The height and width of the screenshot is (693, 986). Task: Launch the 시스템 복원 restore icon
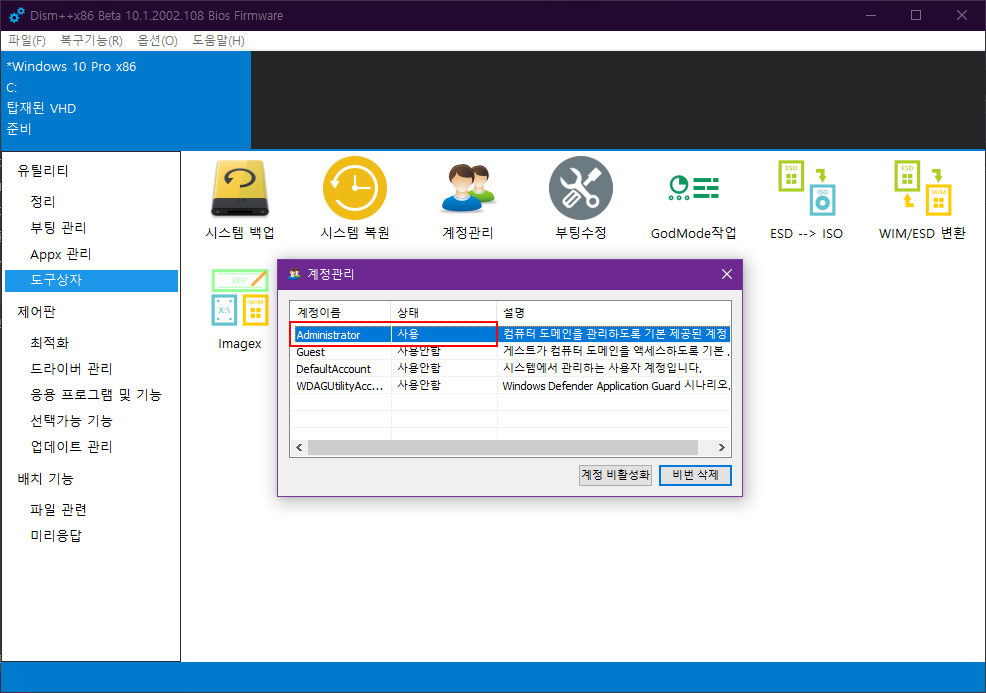coord(355,188)
